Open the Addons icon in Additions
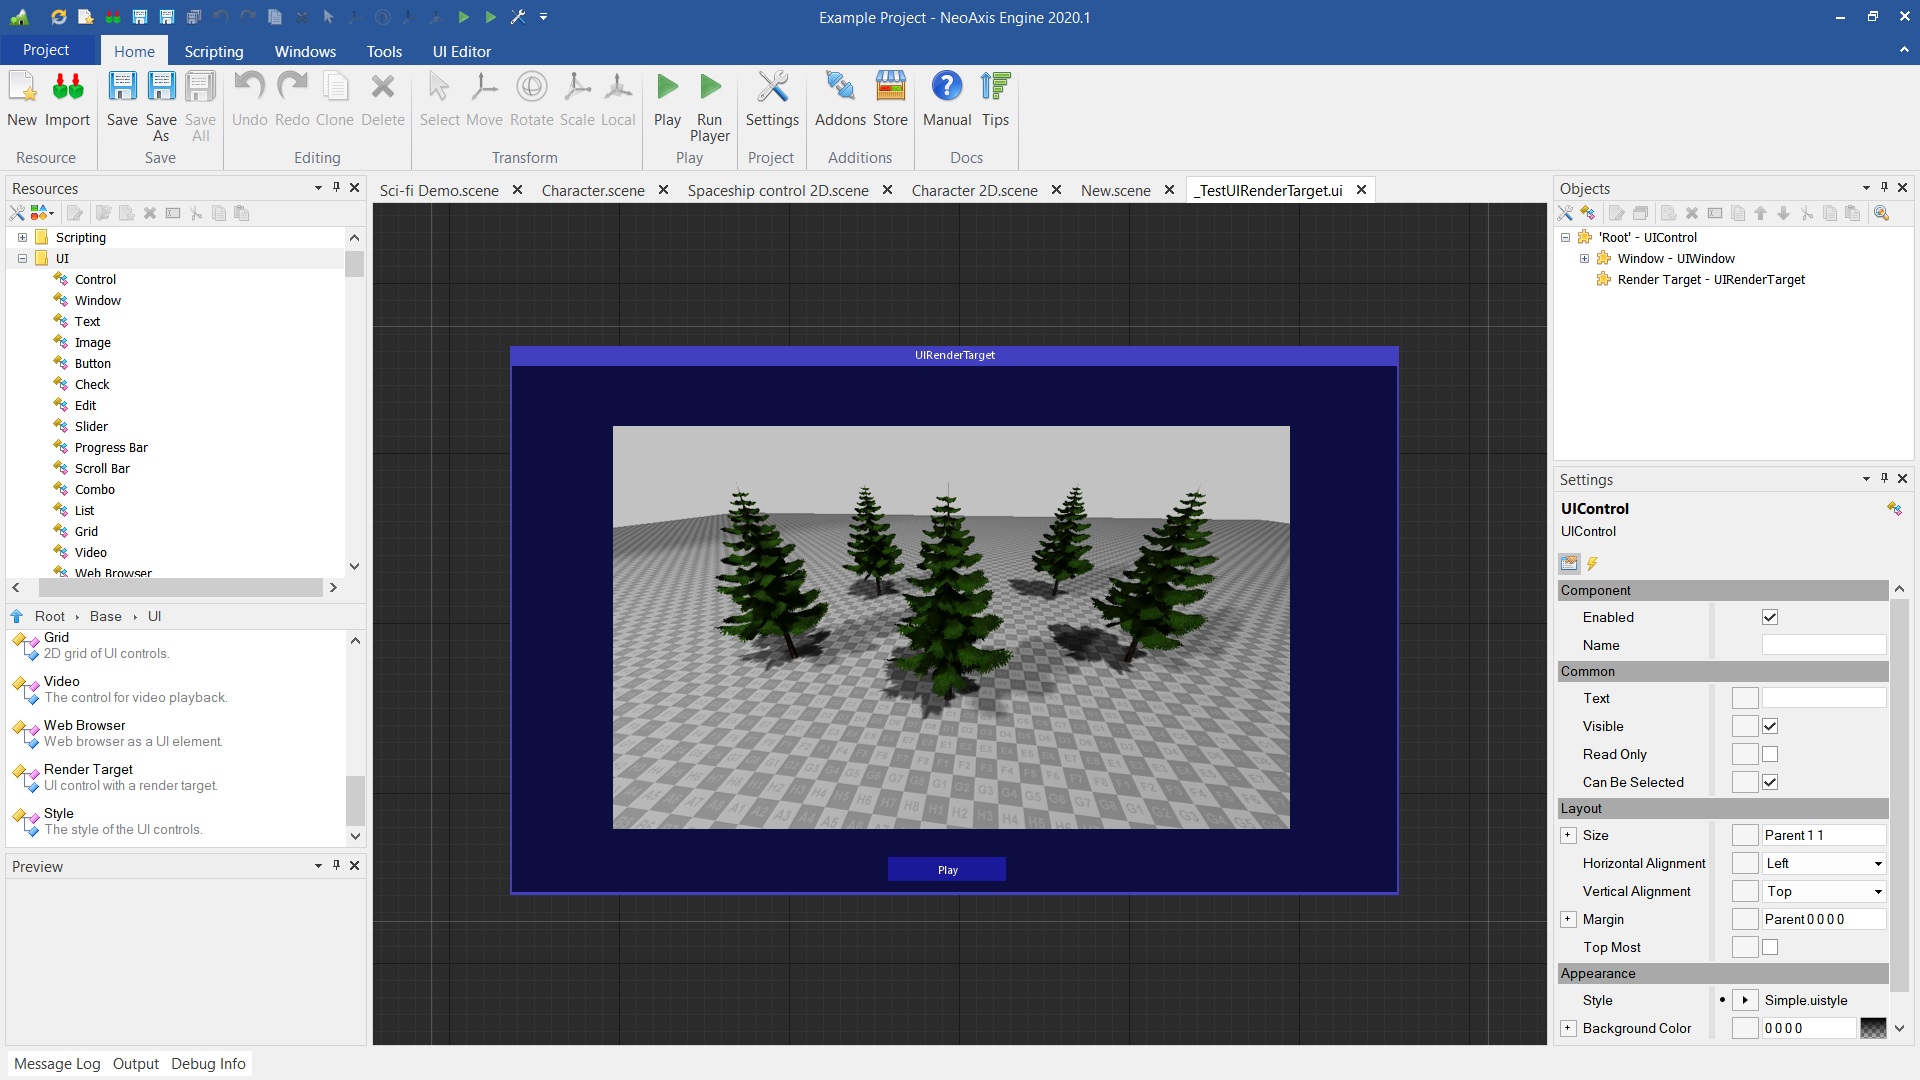This screenshot has width=1920, height=1080. [x=840, y=88]
